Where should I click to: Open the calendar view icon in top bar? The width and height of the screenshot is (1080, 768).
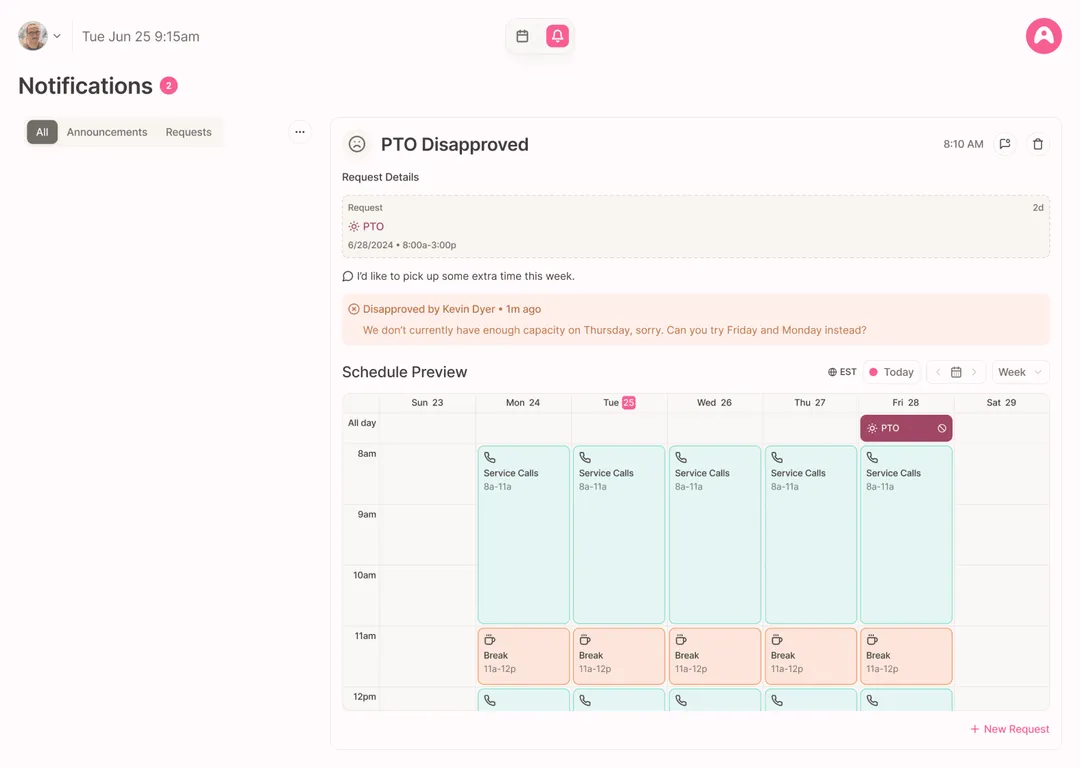(x=522, y=36)
